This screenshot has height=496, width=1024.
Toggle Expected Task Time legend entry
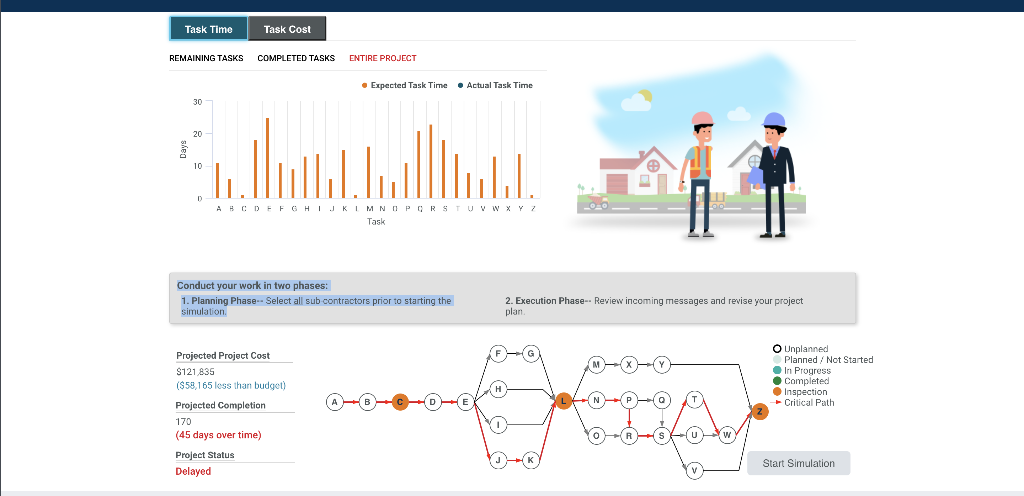pos(405,85)
